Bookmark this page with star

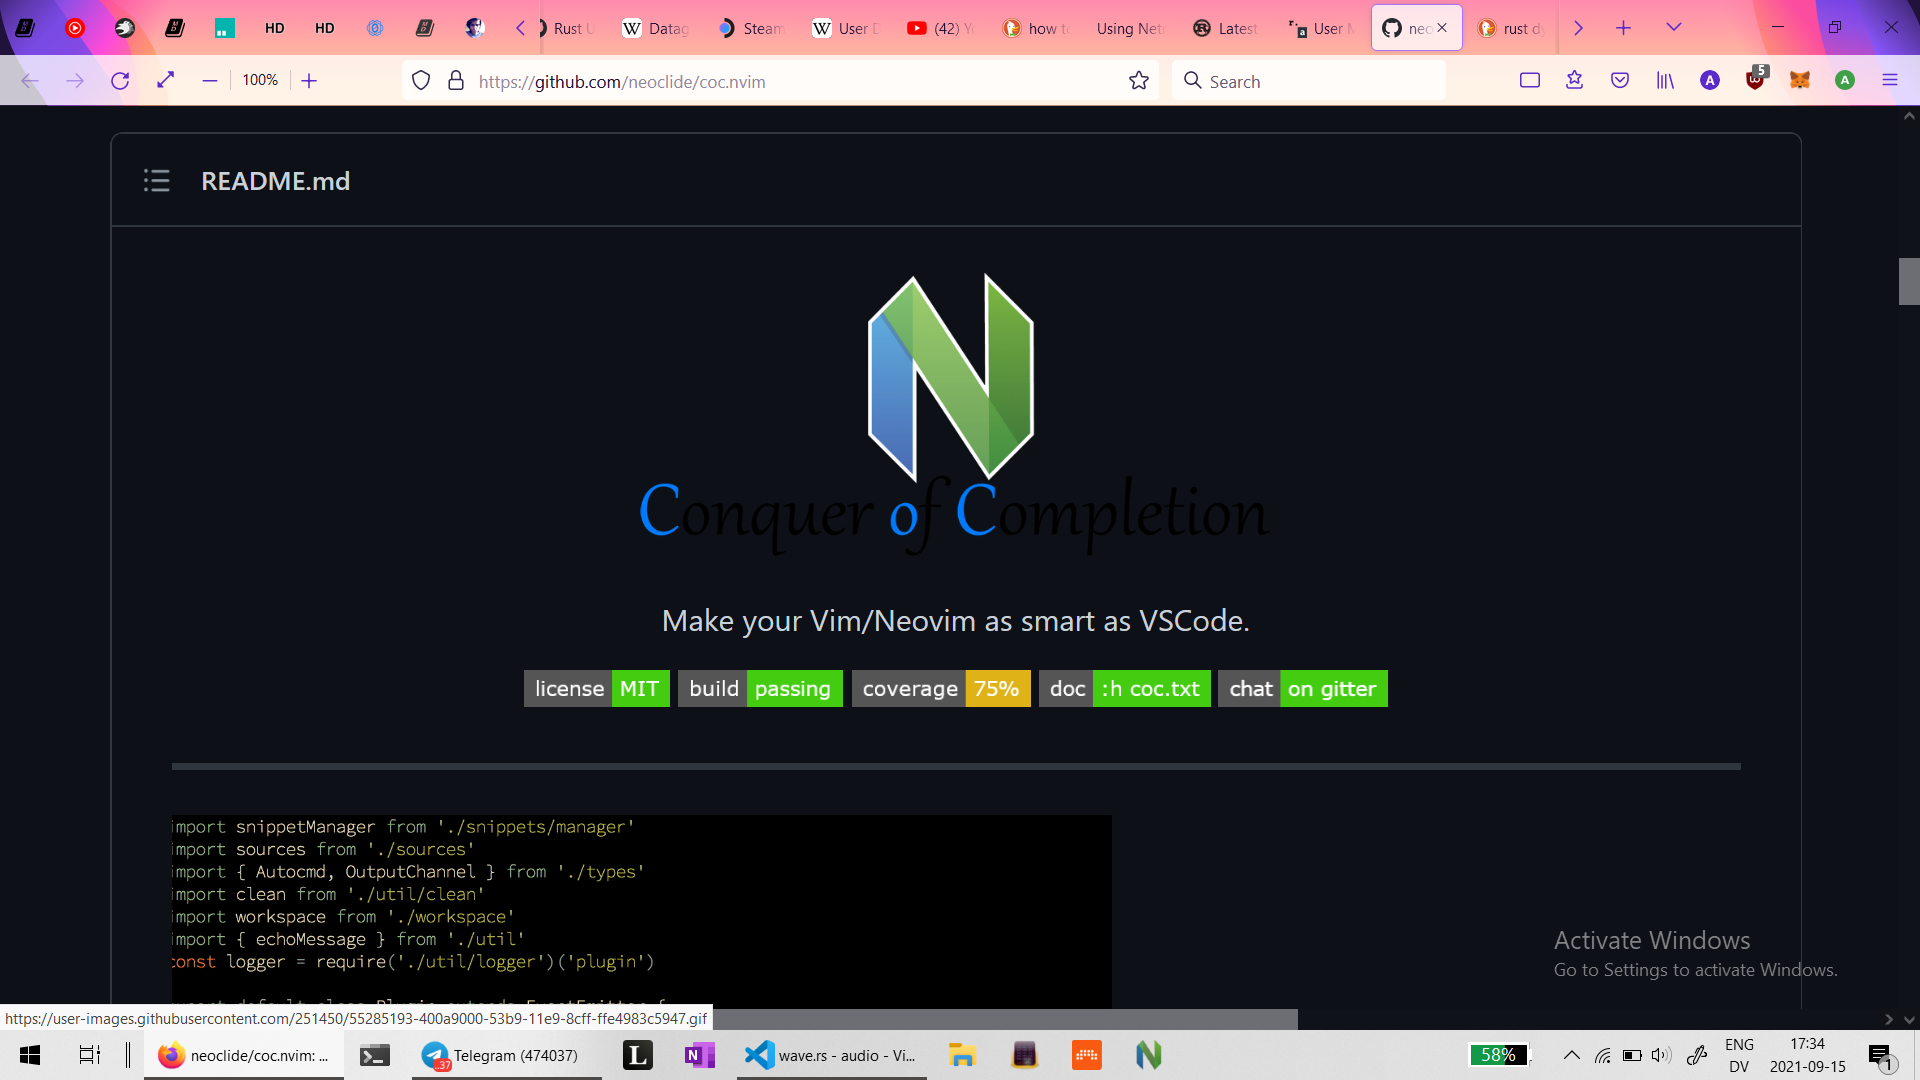[x=1139, y=81]
